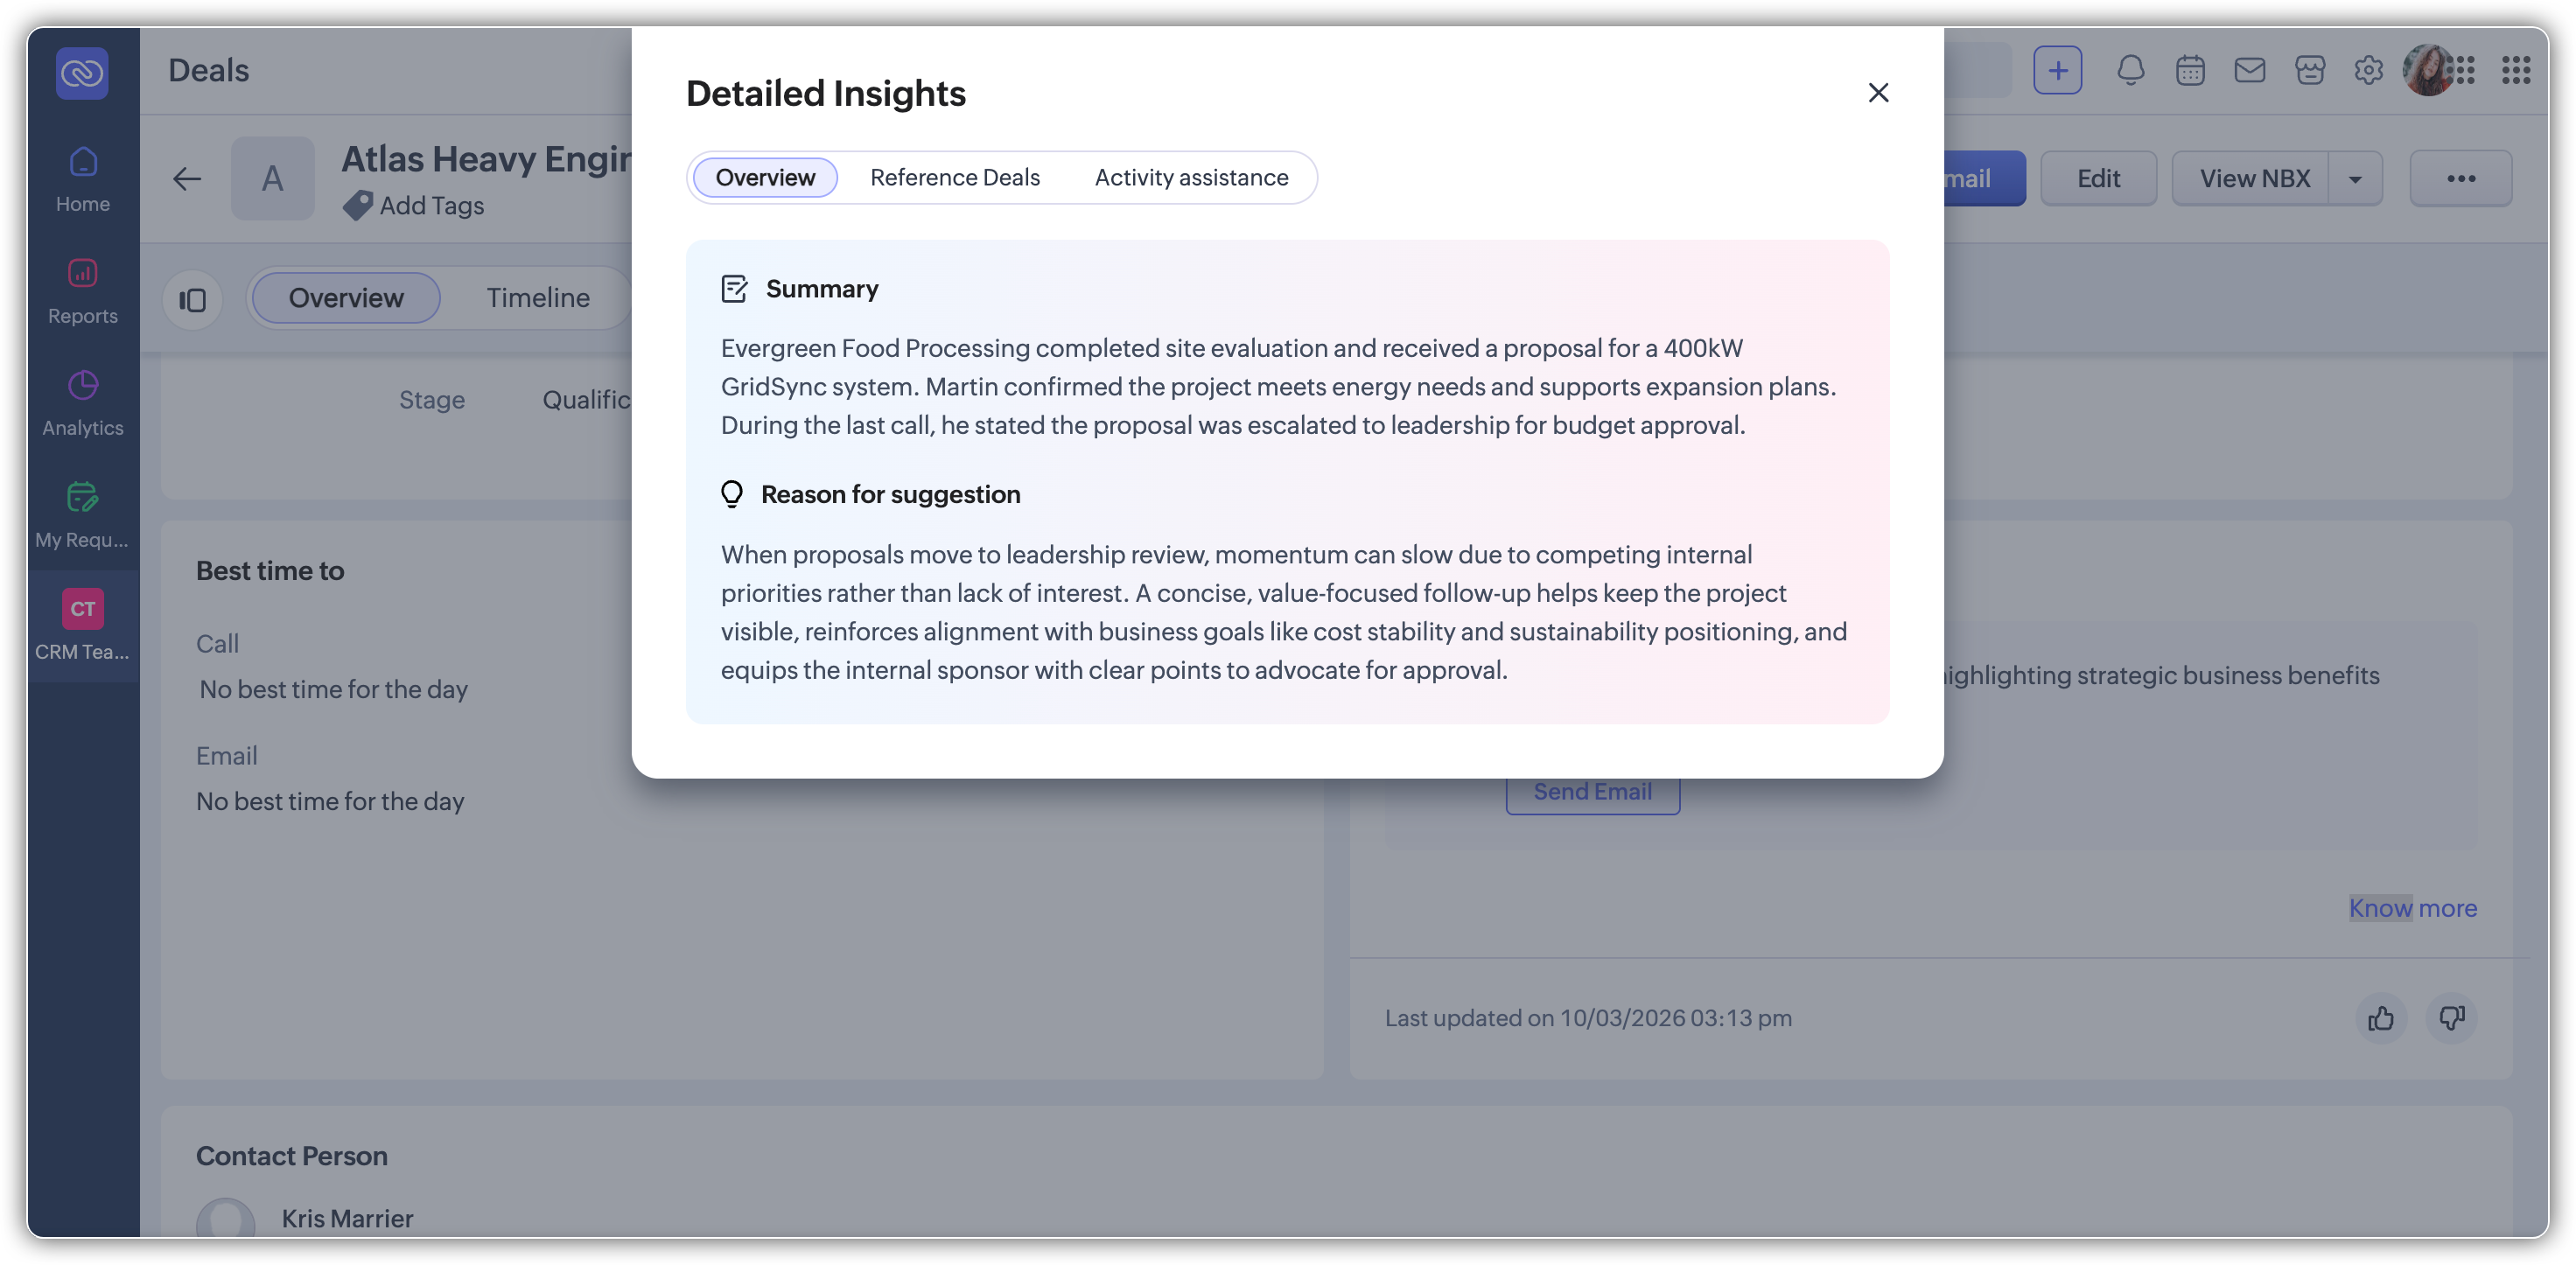The height and width of the screenshot is (1265, 2576).
Task: Open the settings gear icon
Action: pos(2368,70)
